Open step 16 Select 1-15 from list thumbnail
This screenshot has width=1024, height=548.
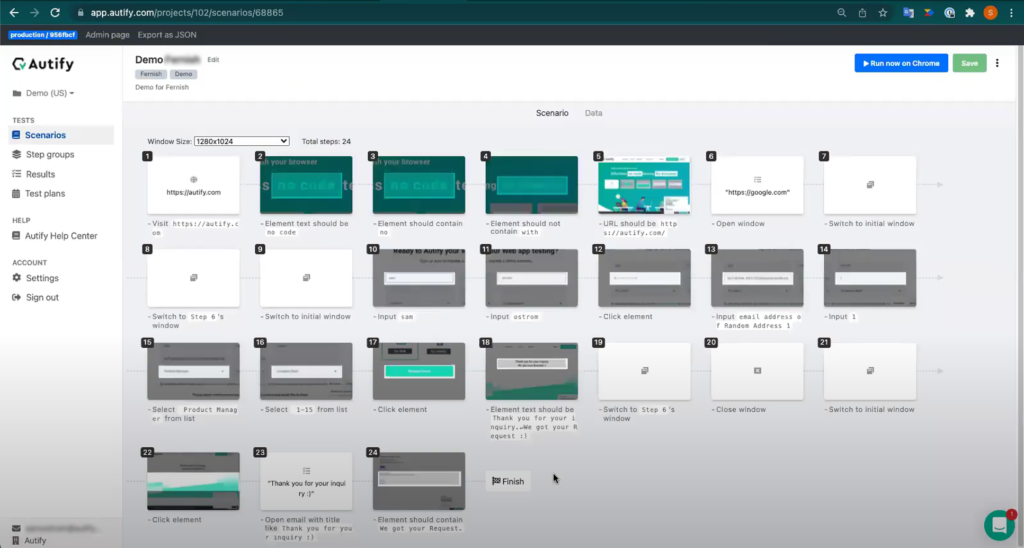click(x=306, y=371)
